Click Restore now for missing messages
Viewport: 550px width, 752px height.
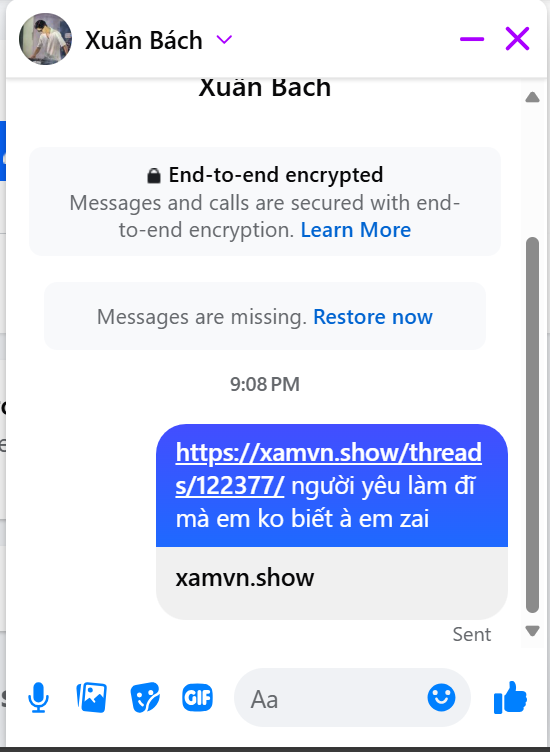pos(373,317)
